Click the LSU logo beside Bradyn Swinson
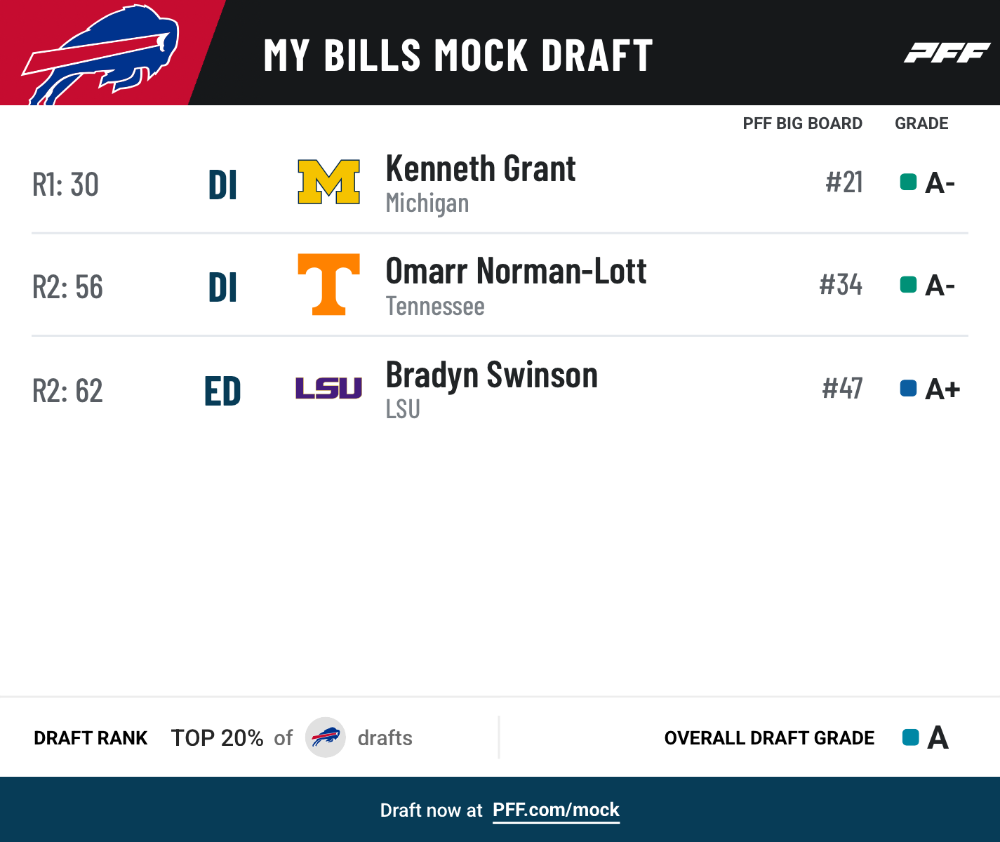Viewport: 1000px width, 842px height. pos(328,388)
